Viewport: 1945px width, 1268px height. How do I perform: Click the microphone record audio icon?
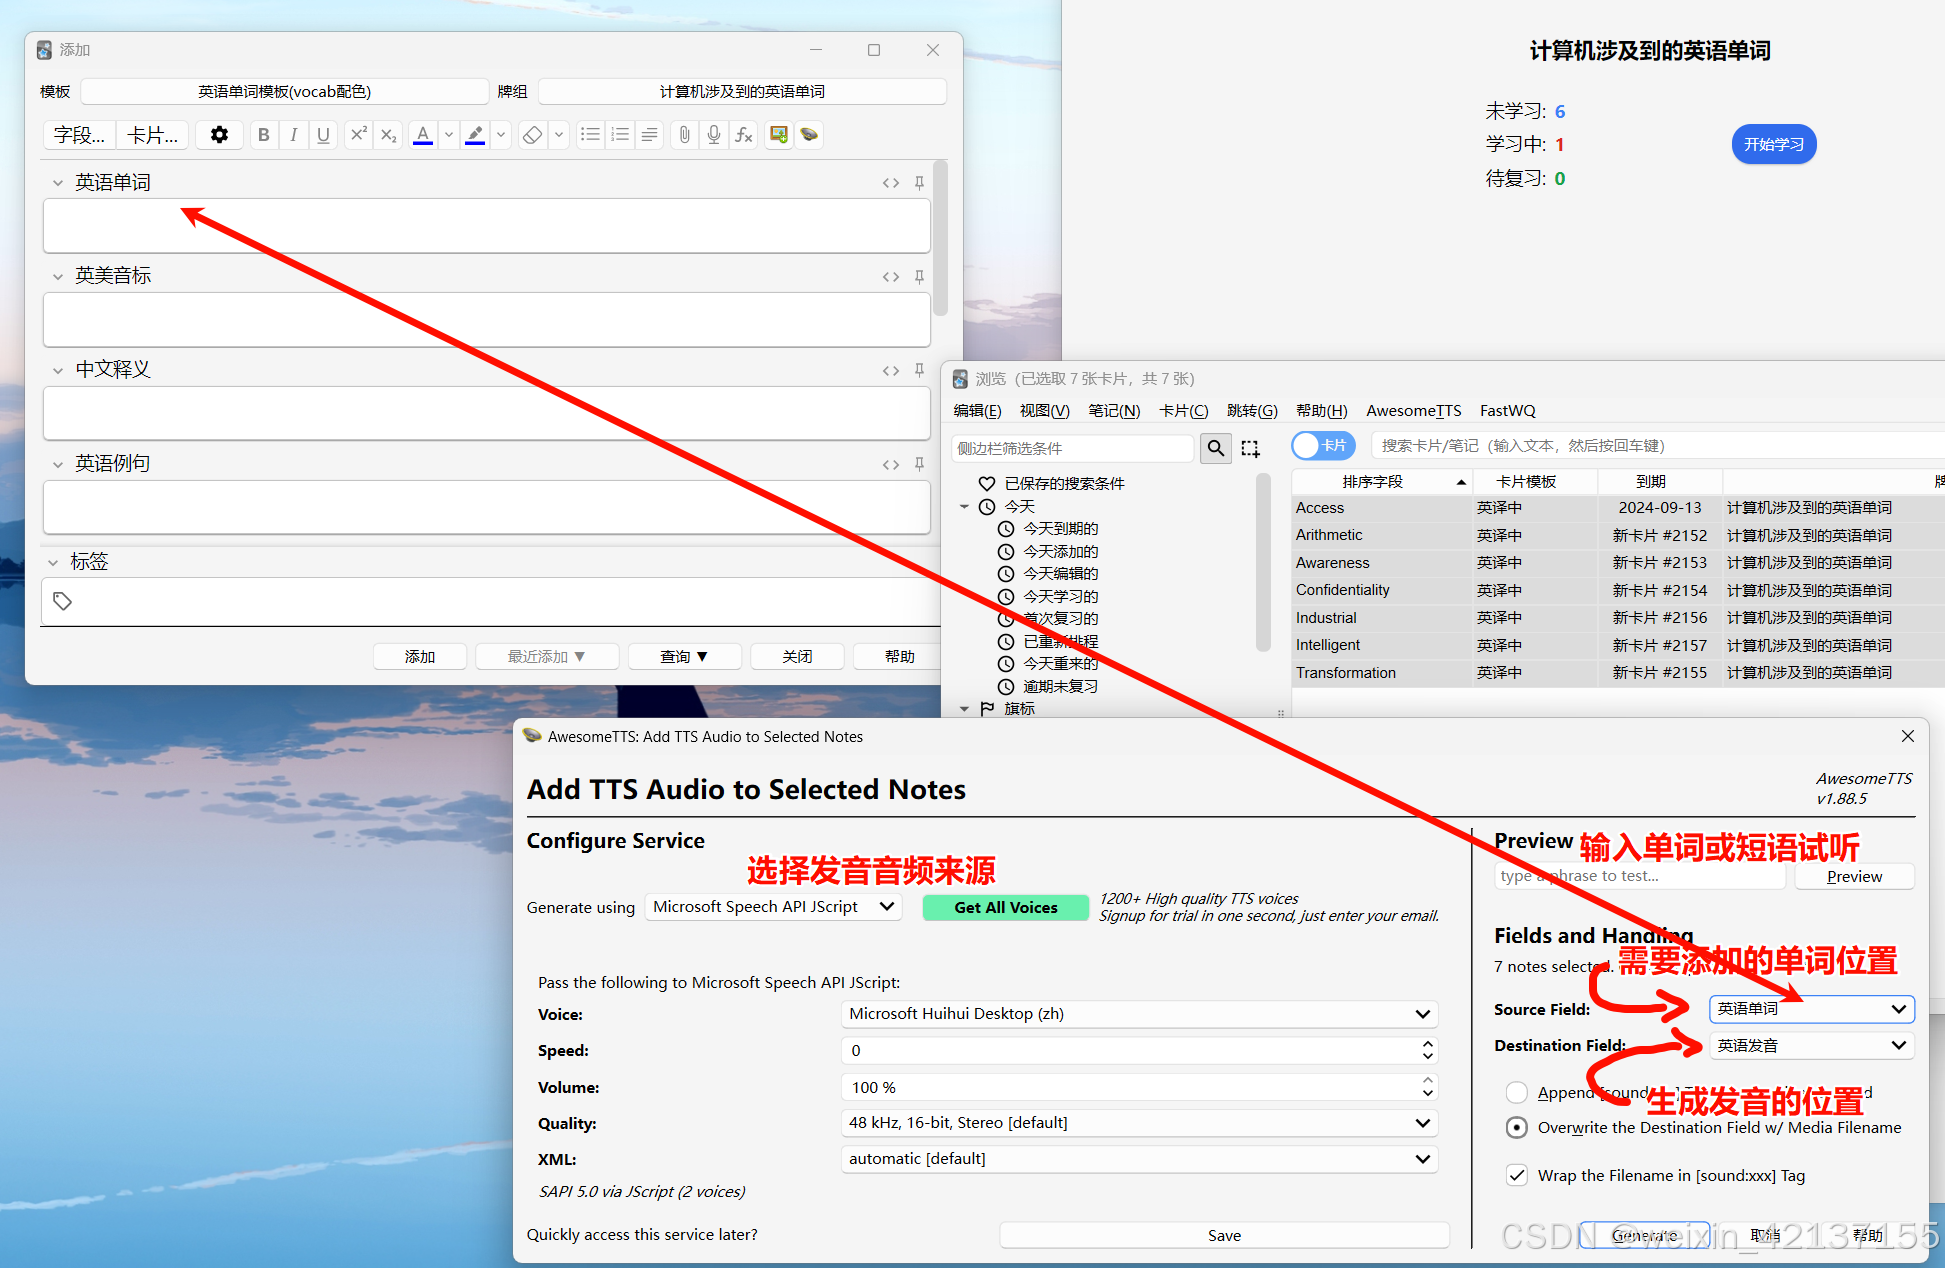click(713, 135)
